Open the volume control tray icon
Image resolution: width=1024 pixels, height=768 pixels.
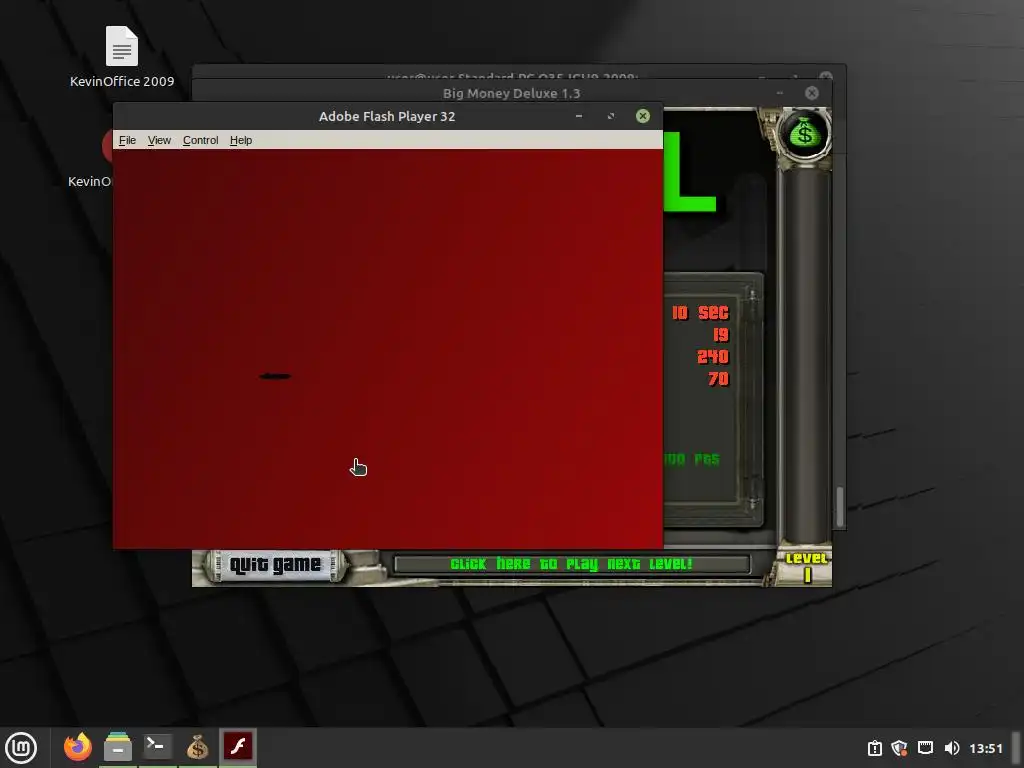point(952,748)
